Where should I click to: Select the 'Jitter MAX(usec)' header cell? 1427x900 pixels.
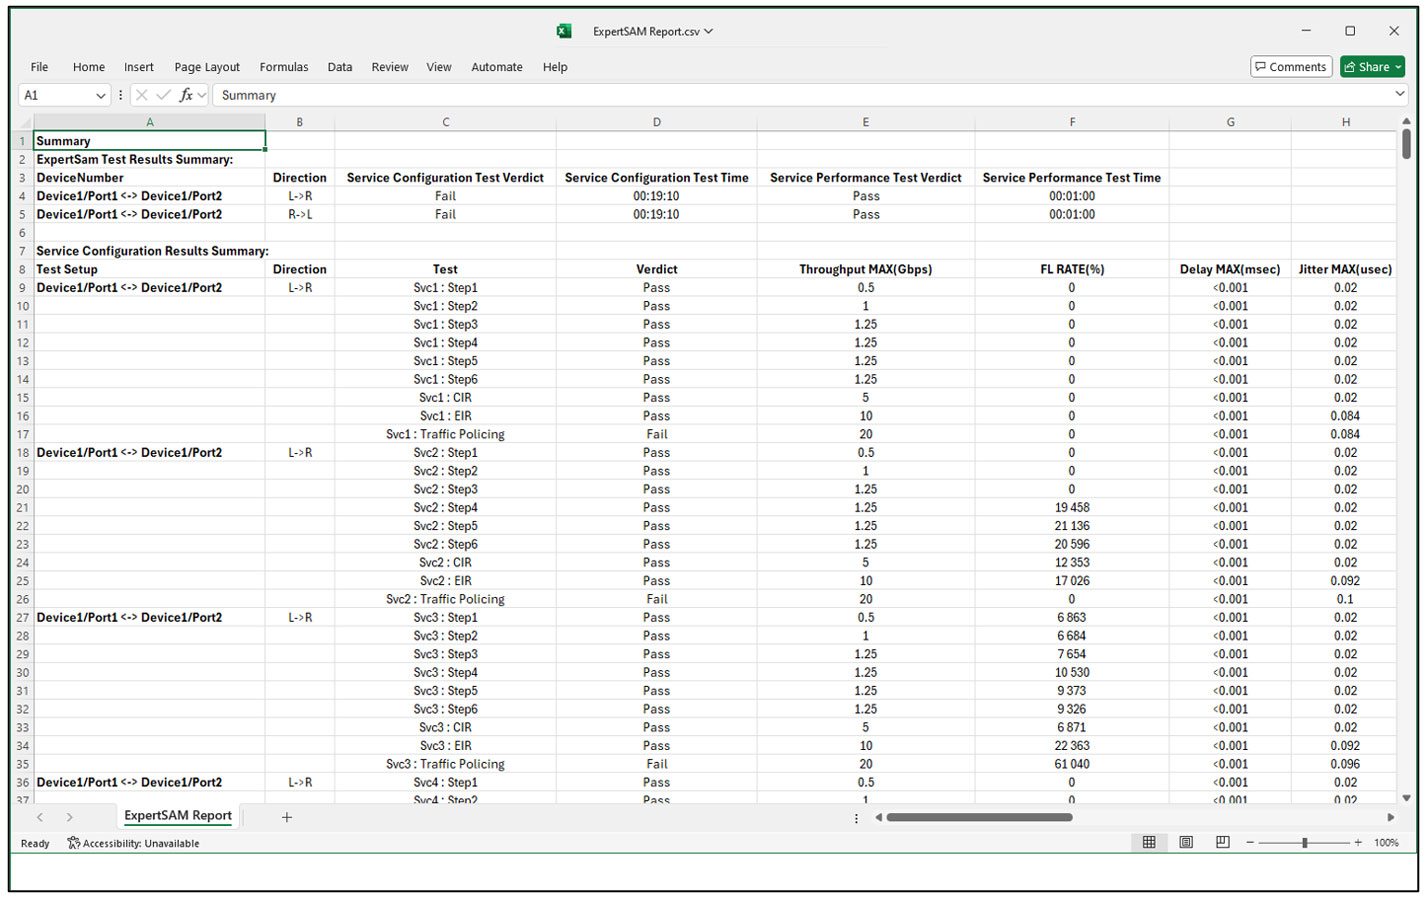[1345, 269]
